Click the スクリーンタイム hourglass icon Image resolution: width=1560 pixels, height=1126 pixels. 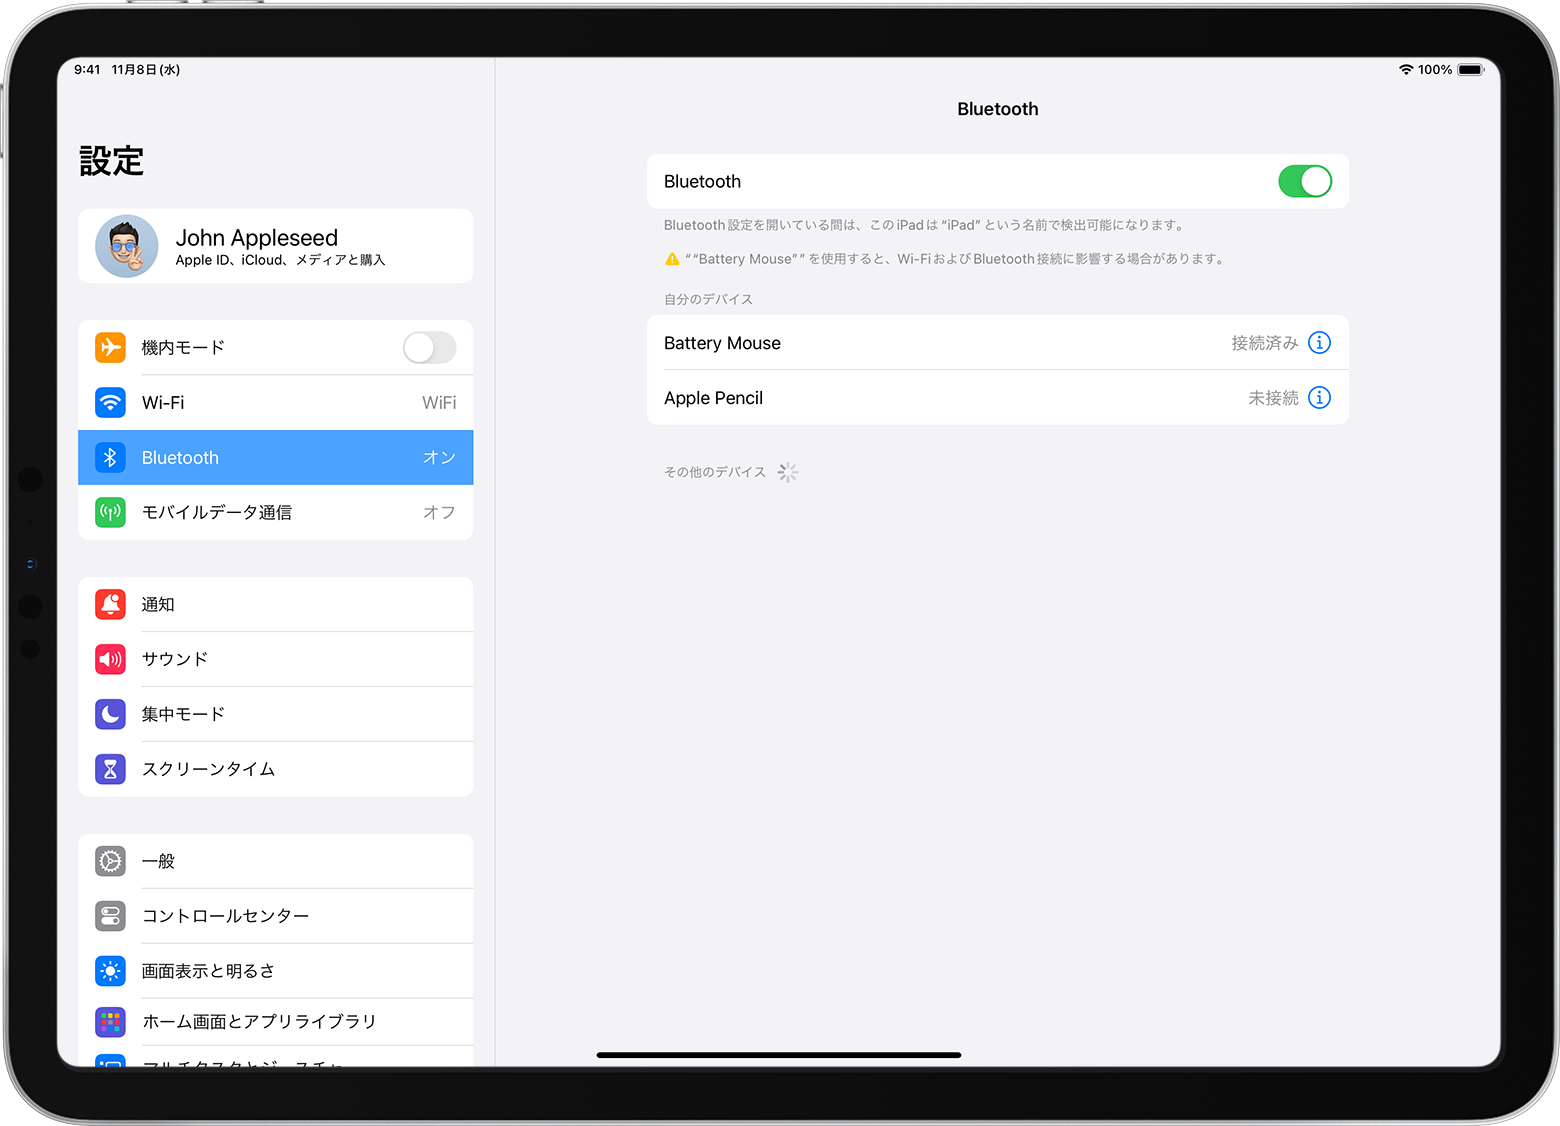click(x=110, y=769)
